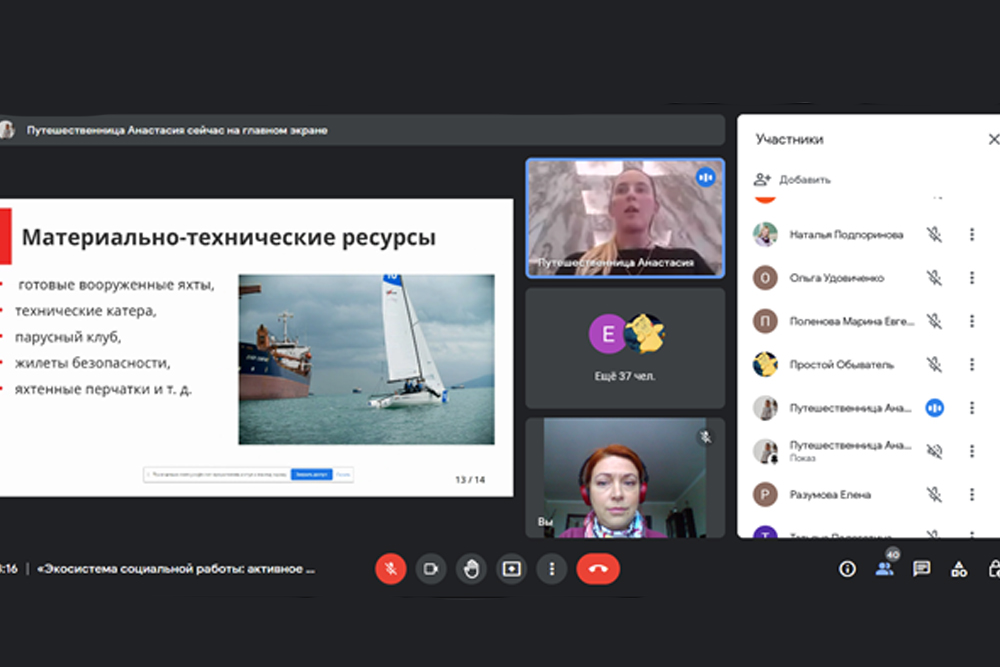
Task: Click Добавить to add people
Action: tap(794, 180)
